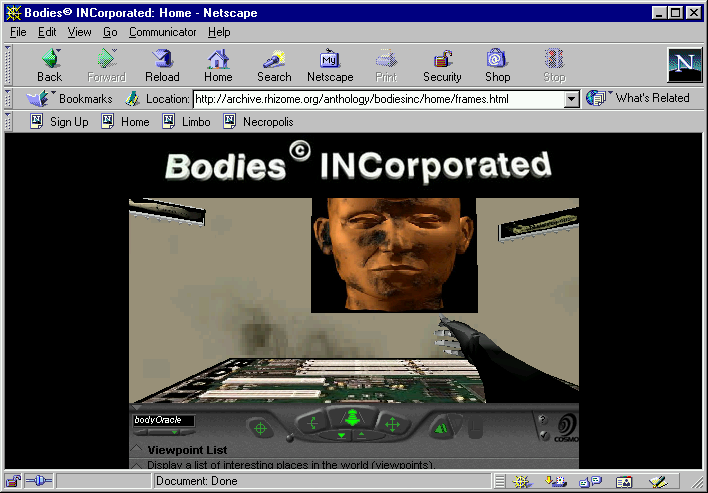The image size is (708, 493).
Task: Click the dimmed Redo Move button
Action: 457,423
